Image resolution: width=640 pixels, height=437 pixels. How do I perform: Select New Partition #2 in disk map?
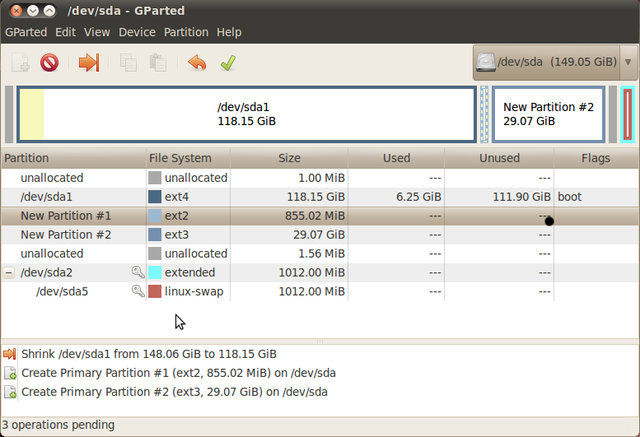point(548,114)
